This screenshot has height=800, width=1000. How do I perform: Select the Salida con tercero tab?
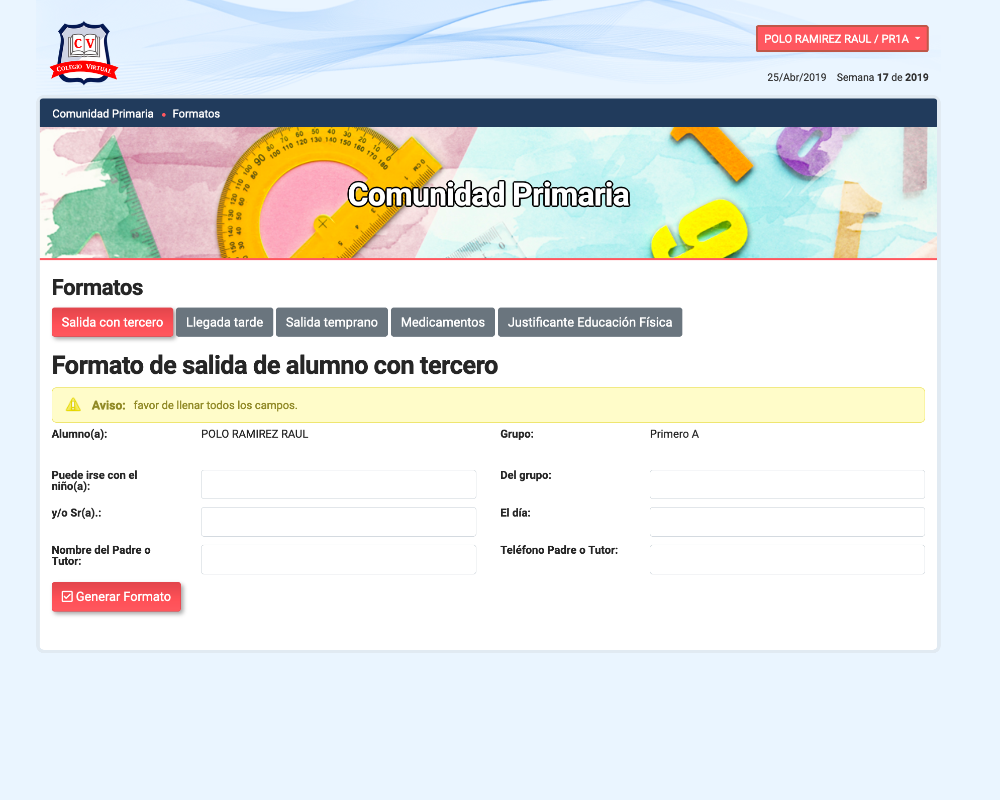tap(112, 323)
